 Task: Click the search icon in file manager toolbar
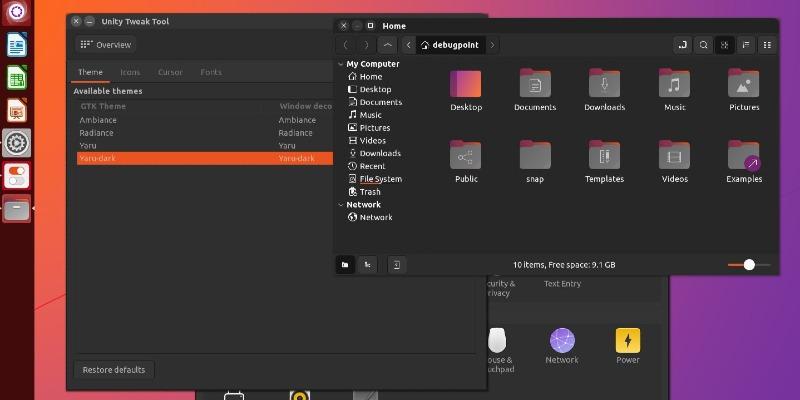click(x=703, y=45)
